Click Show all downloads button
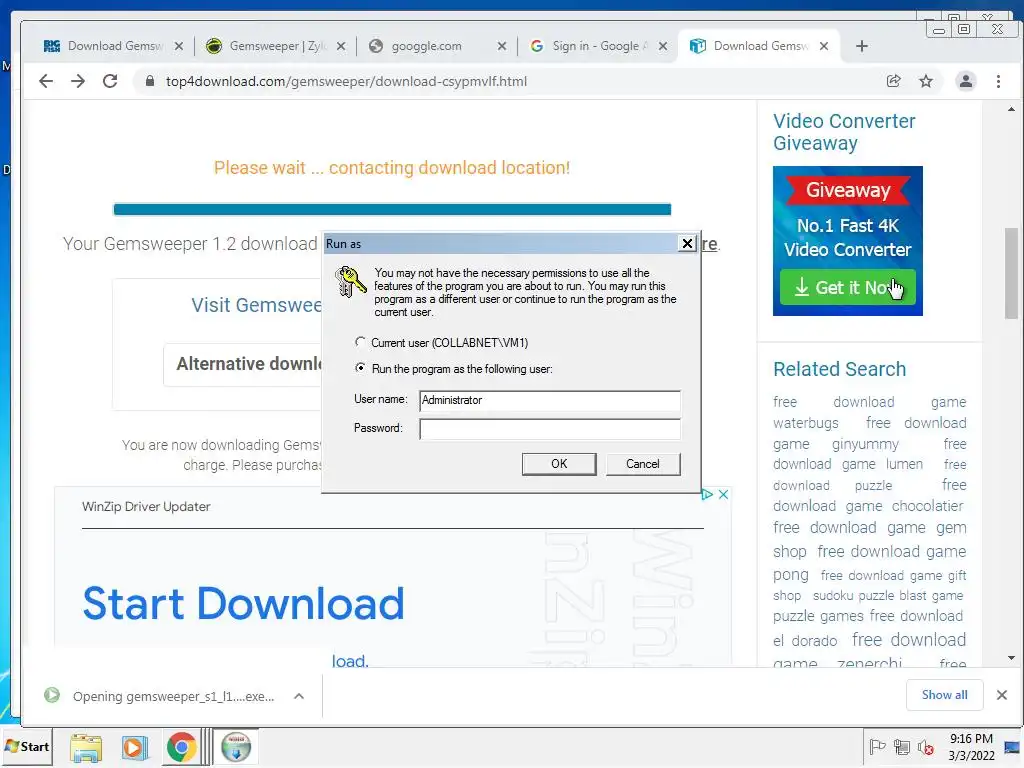 pos(944,695)
